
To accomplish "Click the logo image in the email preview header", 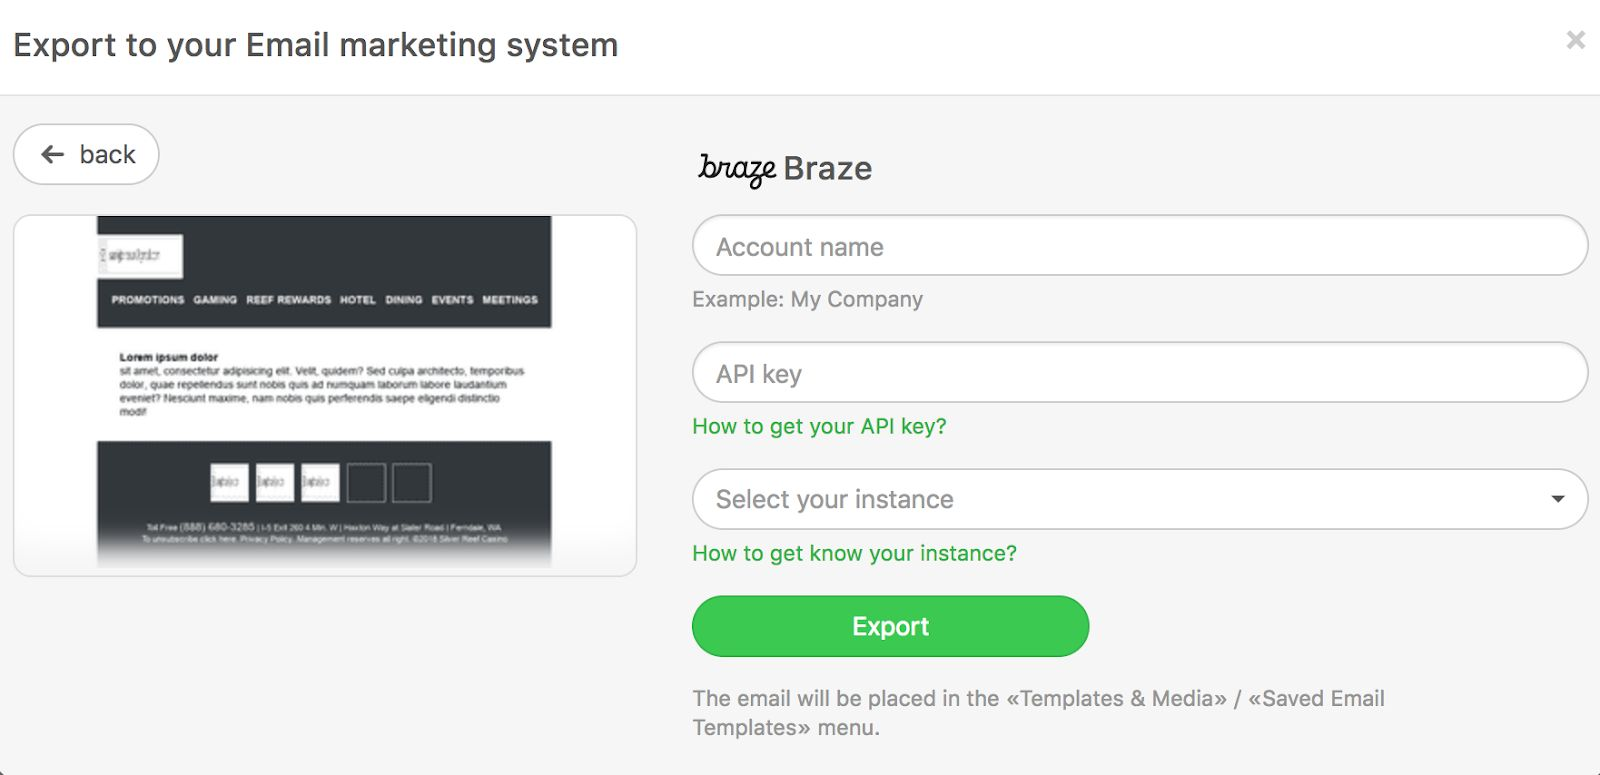I will (x=141, y=256).
